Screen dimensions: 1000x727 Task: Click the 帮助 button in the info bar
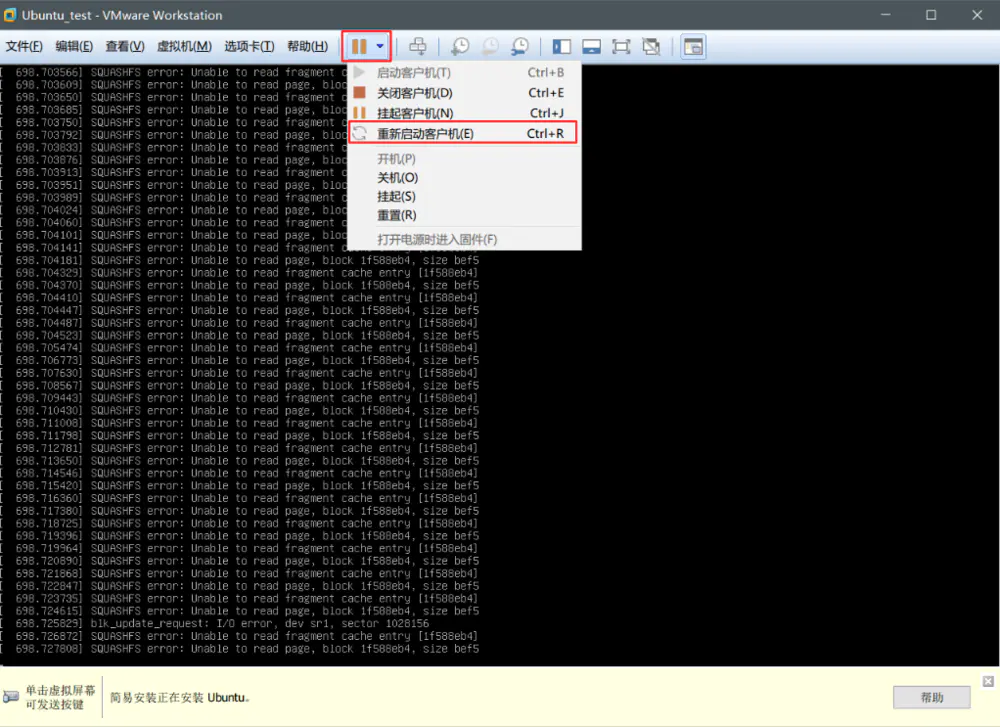click(x=932, y=697)
